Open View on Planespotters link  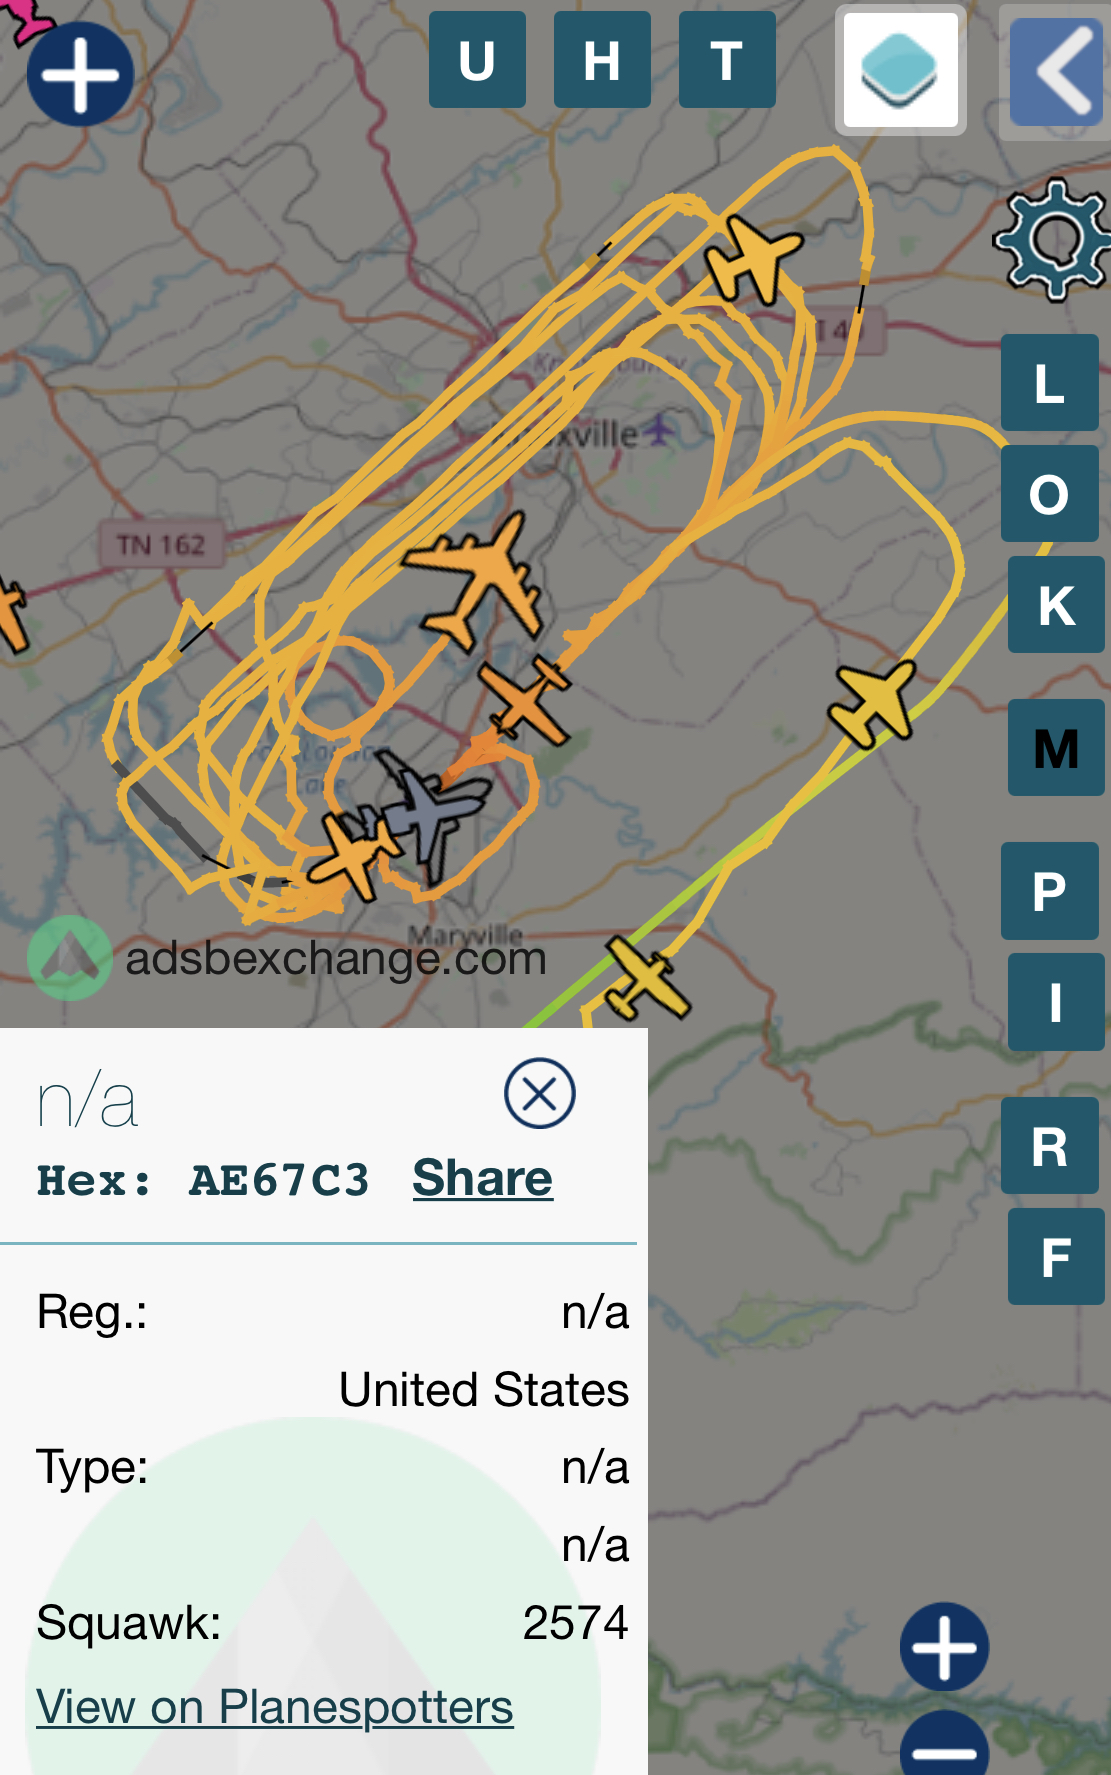pyautogui.click(x=275, y=1707)
